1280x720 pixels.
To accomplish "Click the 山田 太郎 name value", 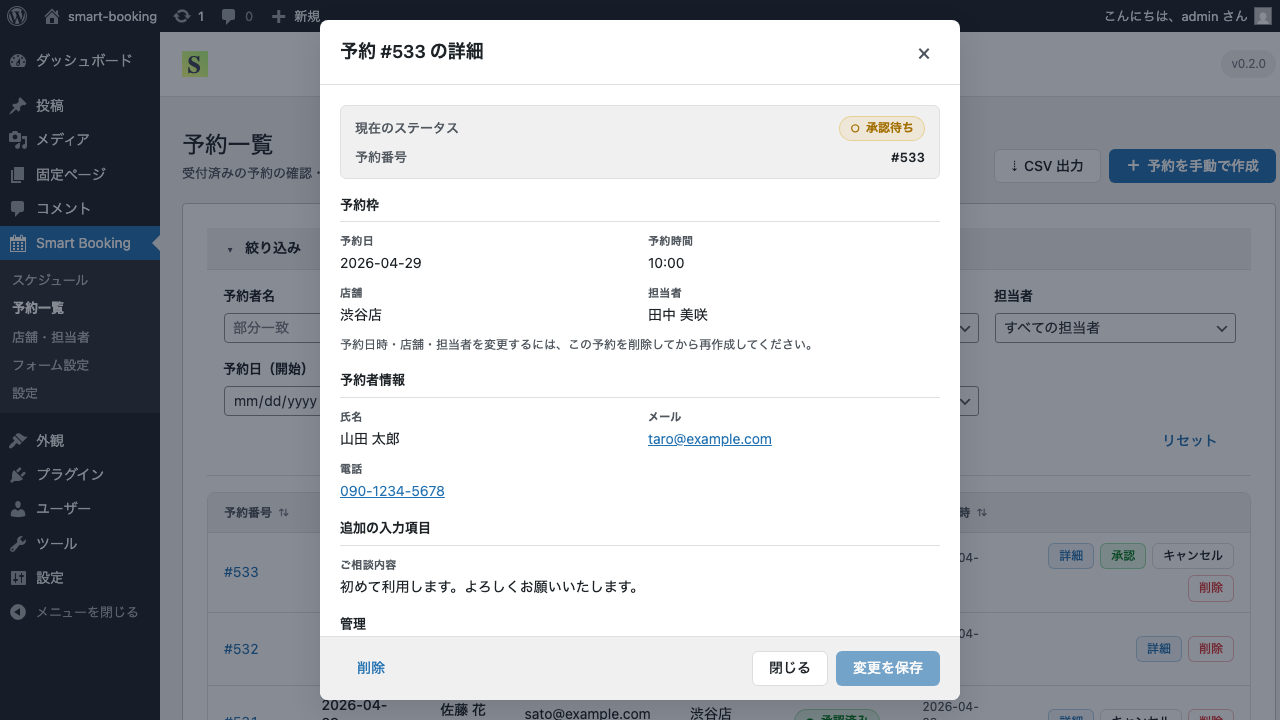I will pyautogui.click(x=370, y=439).
